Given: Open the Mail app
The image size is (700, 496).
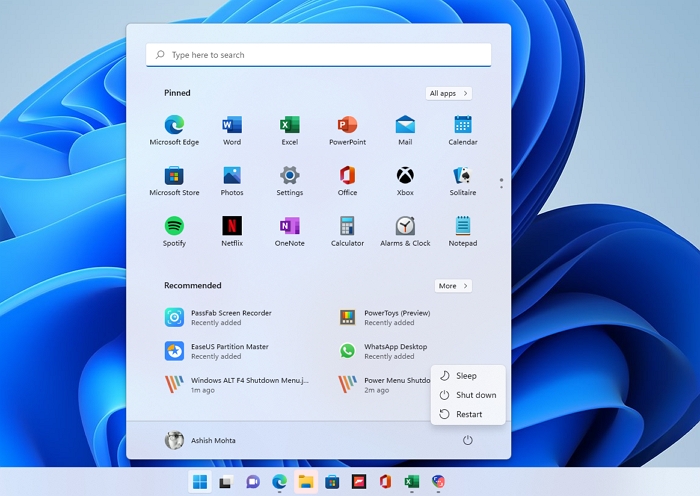Looking at the screenshot, I should pos(405,130).
